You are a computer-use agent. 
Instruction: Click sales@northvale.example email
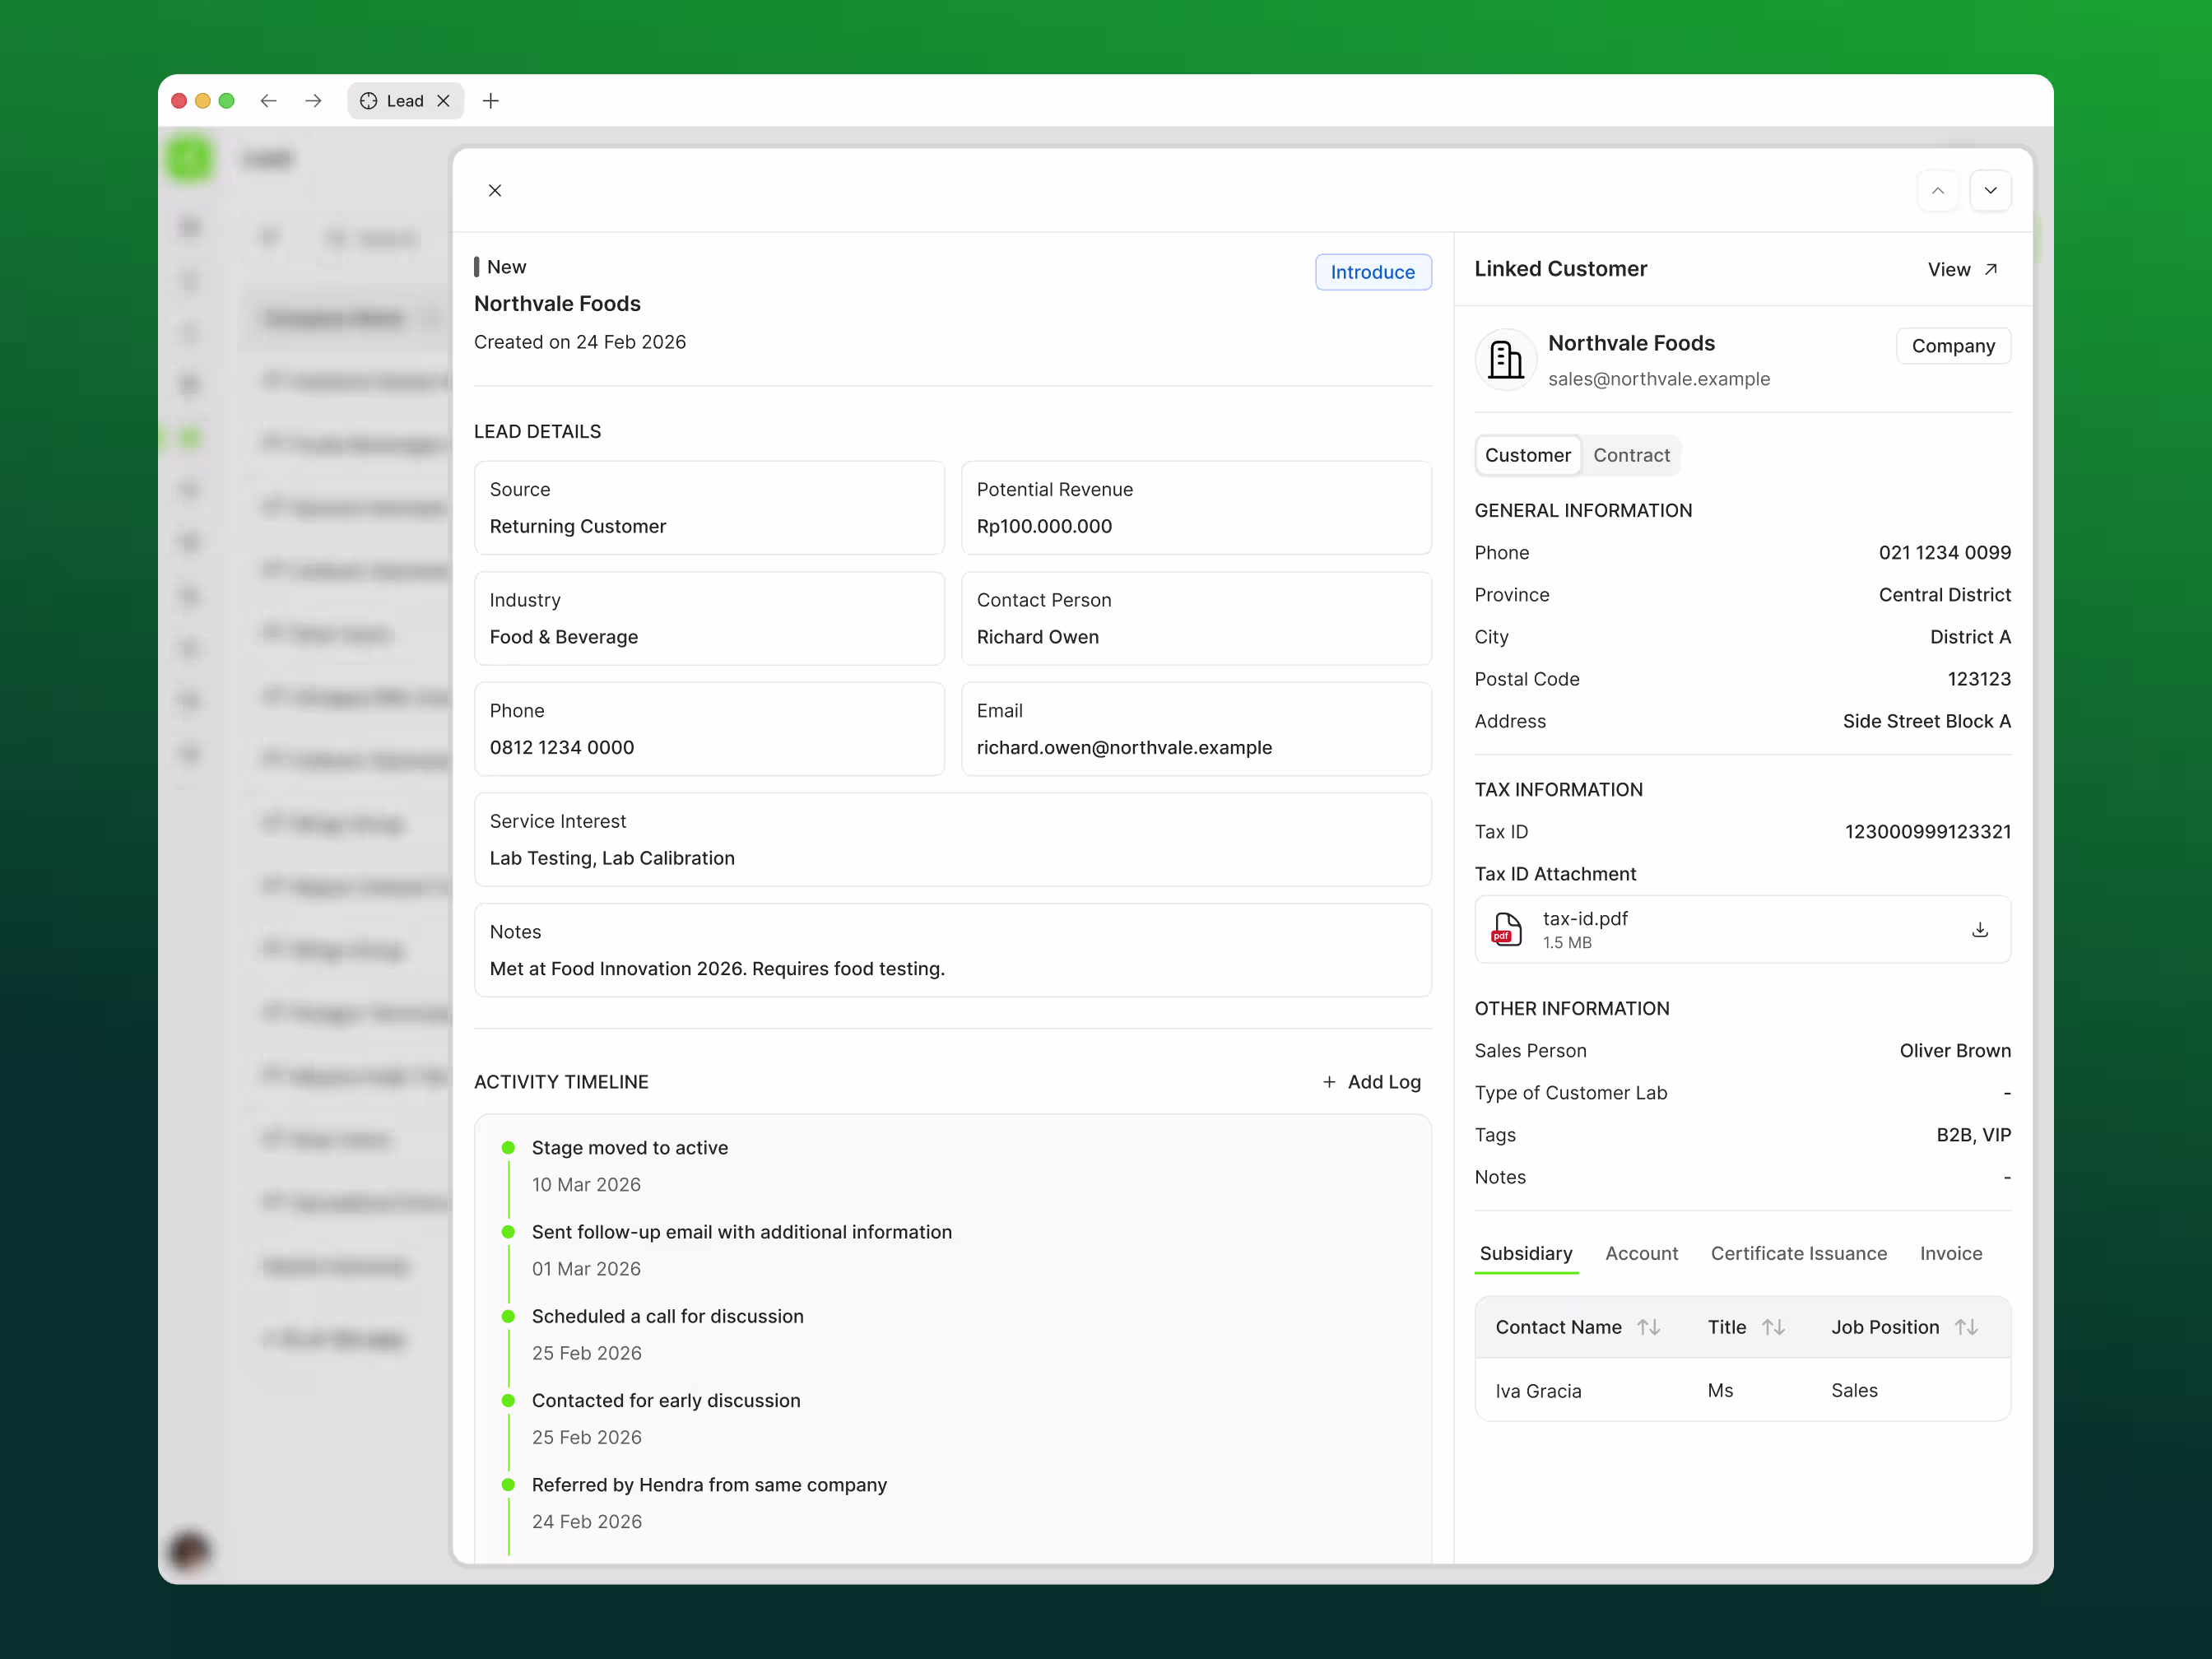(x=1659, y=379)
